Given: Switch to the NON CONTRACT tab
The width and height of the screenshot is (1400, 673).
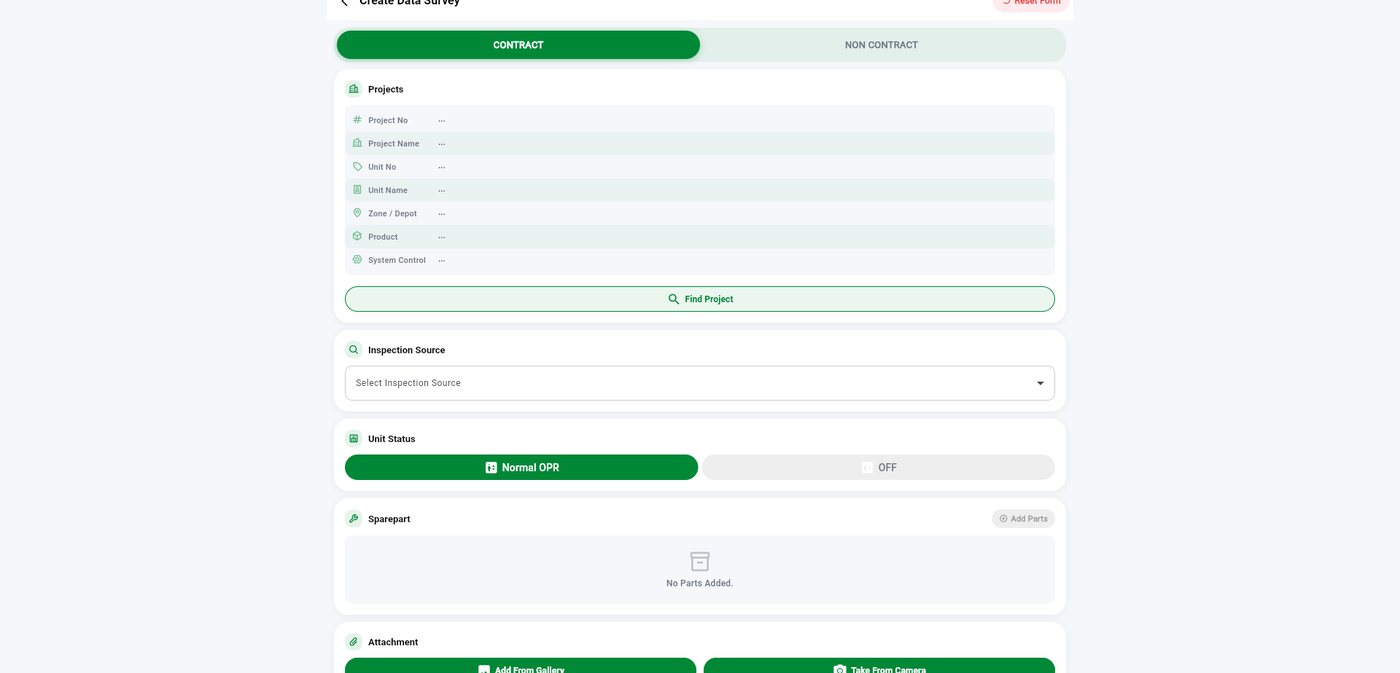Looking at the screenshot, I should pos(881,45).
